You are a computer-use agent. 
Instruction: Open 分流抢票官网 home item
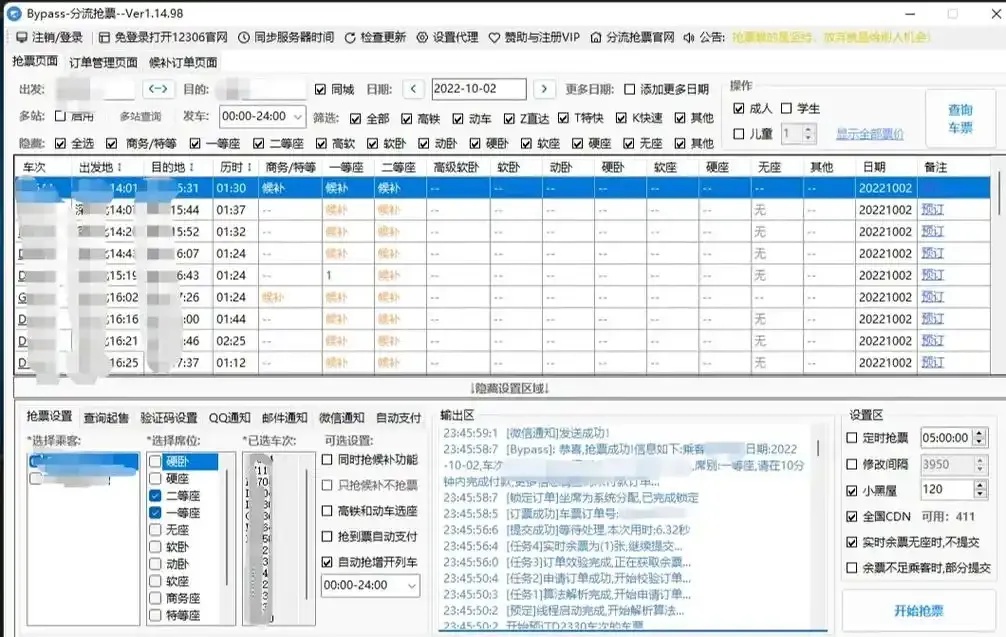632,37
